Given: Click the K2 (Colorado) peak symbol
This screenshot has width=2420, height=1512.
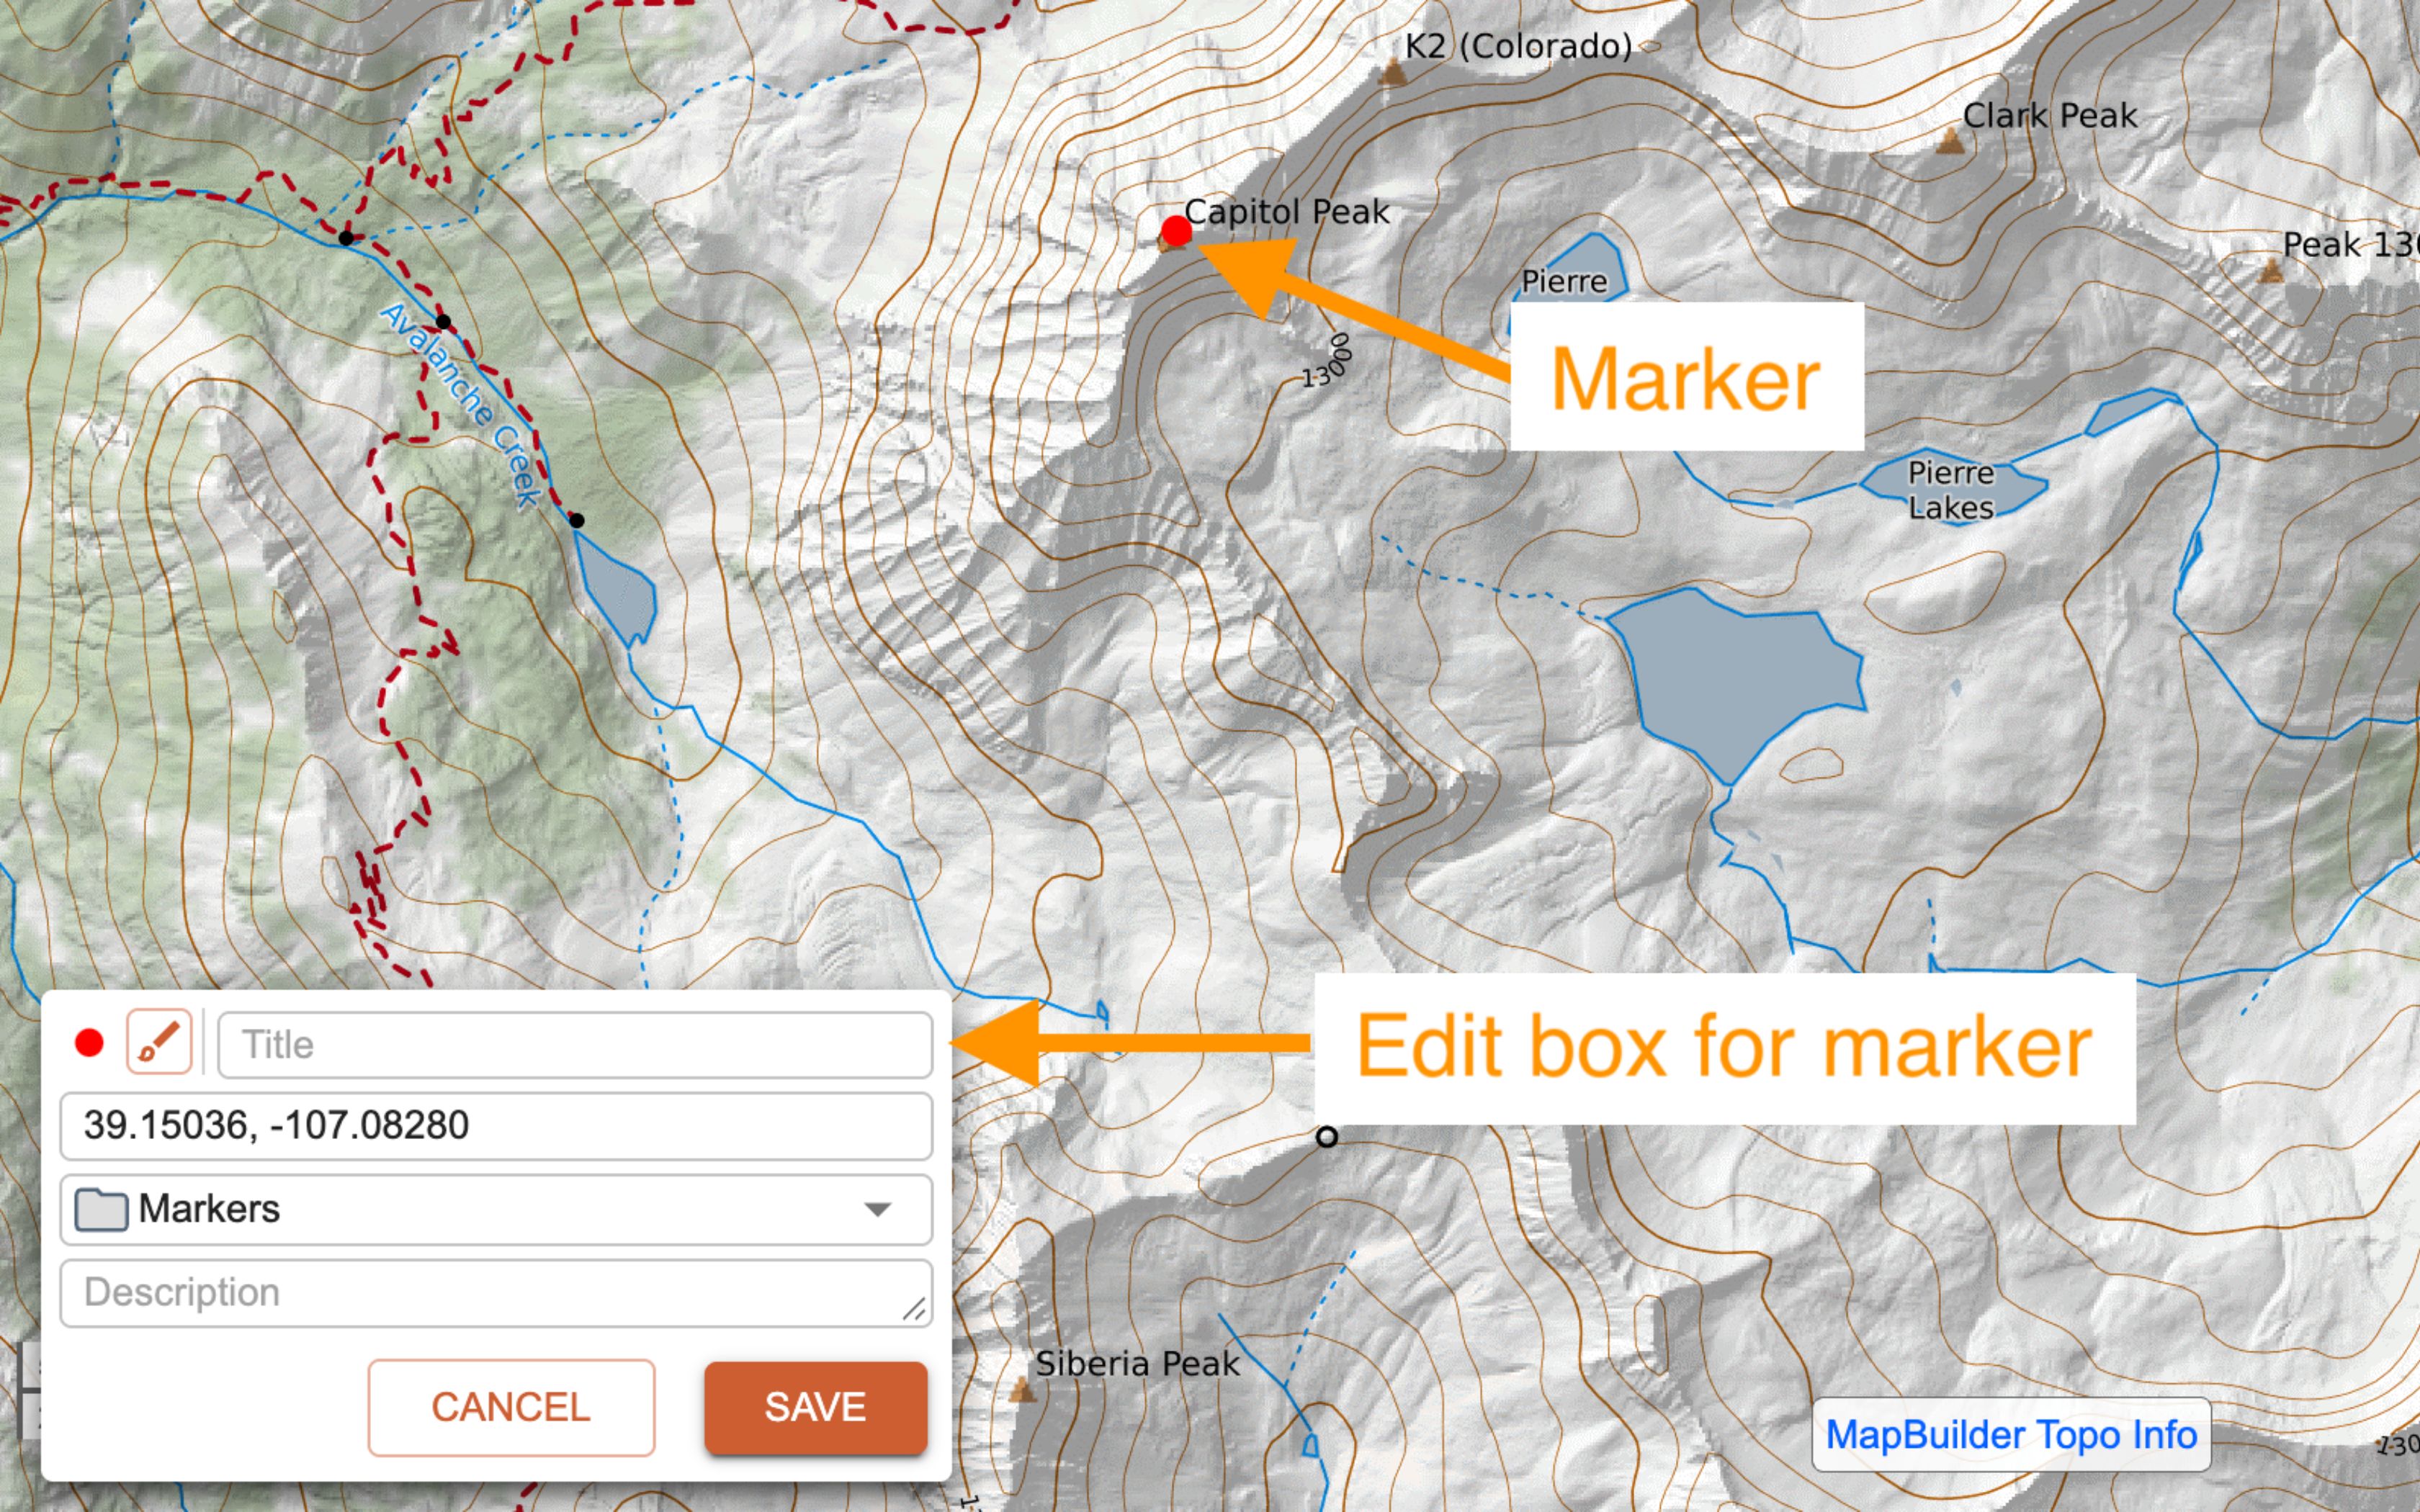Looking at the screenshot, I should pyautogui.click(x=1391, y=72).
